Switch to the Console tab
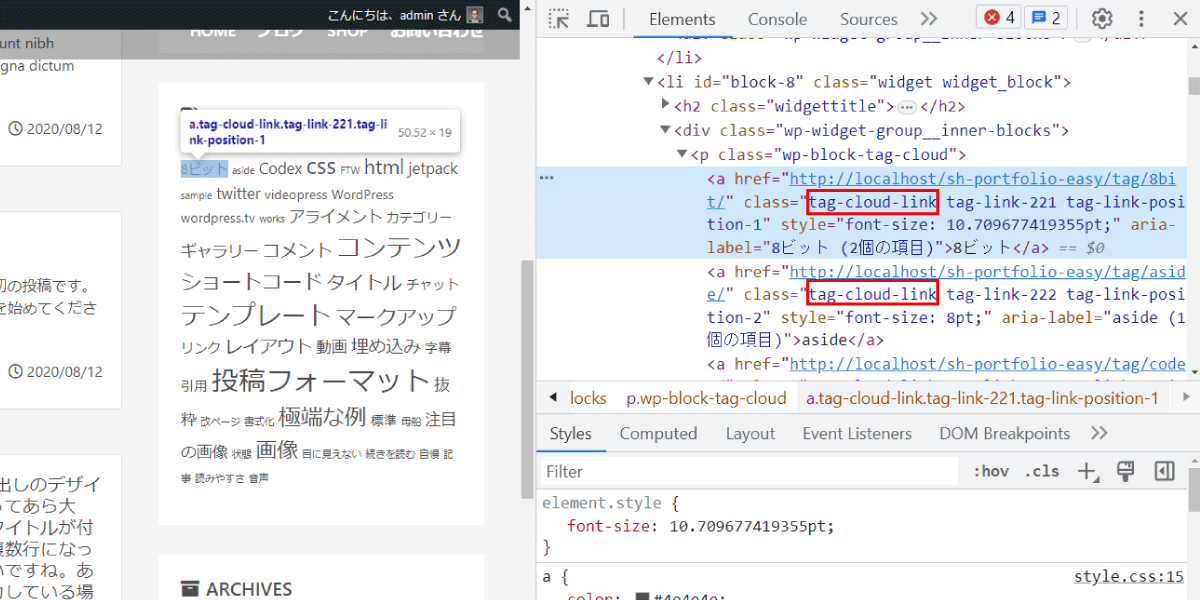The width and height of the screenshot is (1200, 600). pos(777,19)
